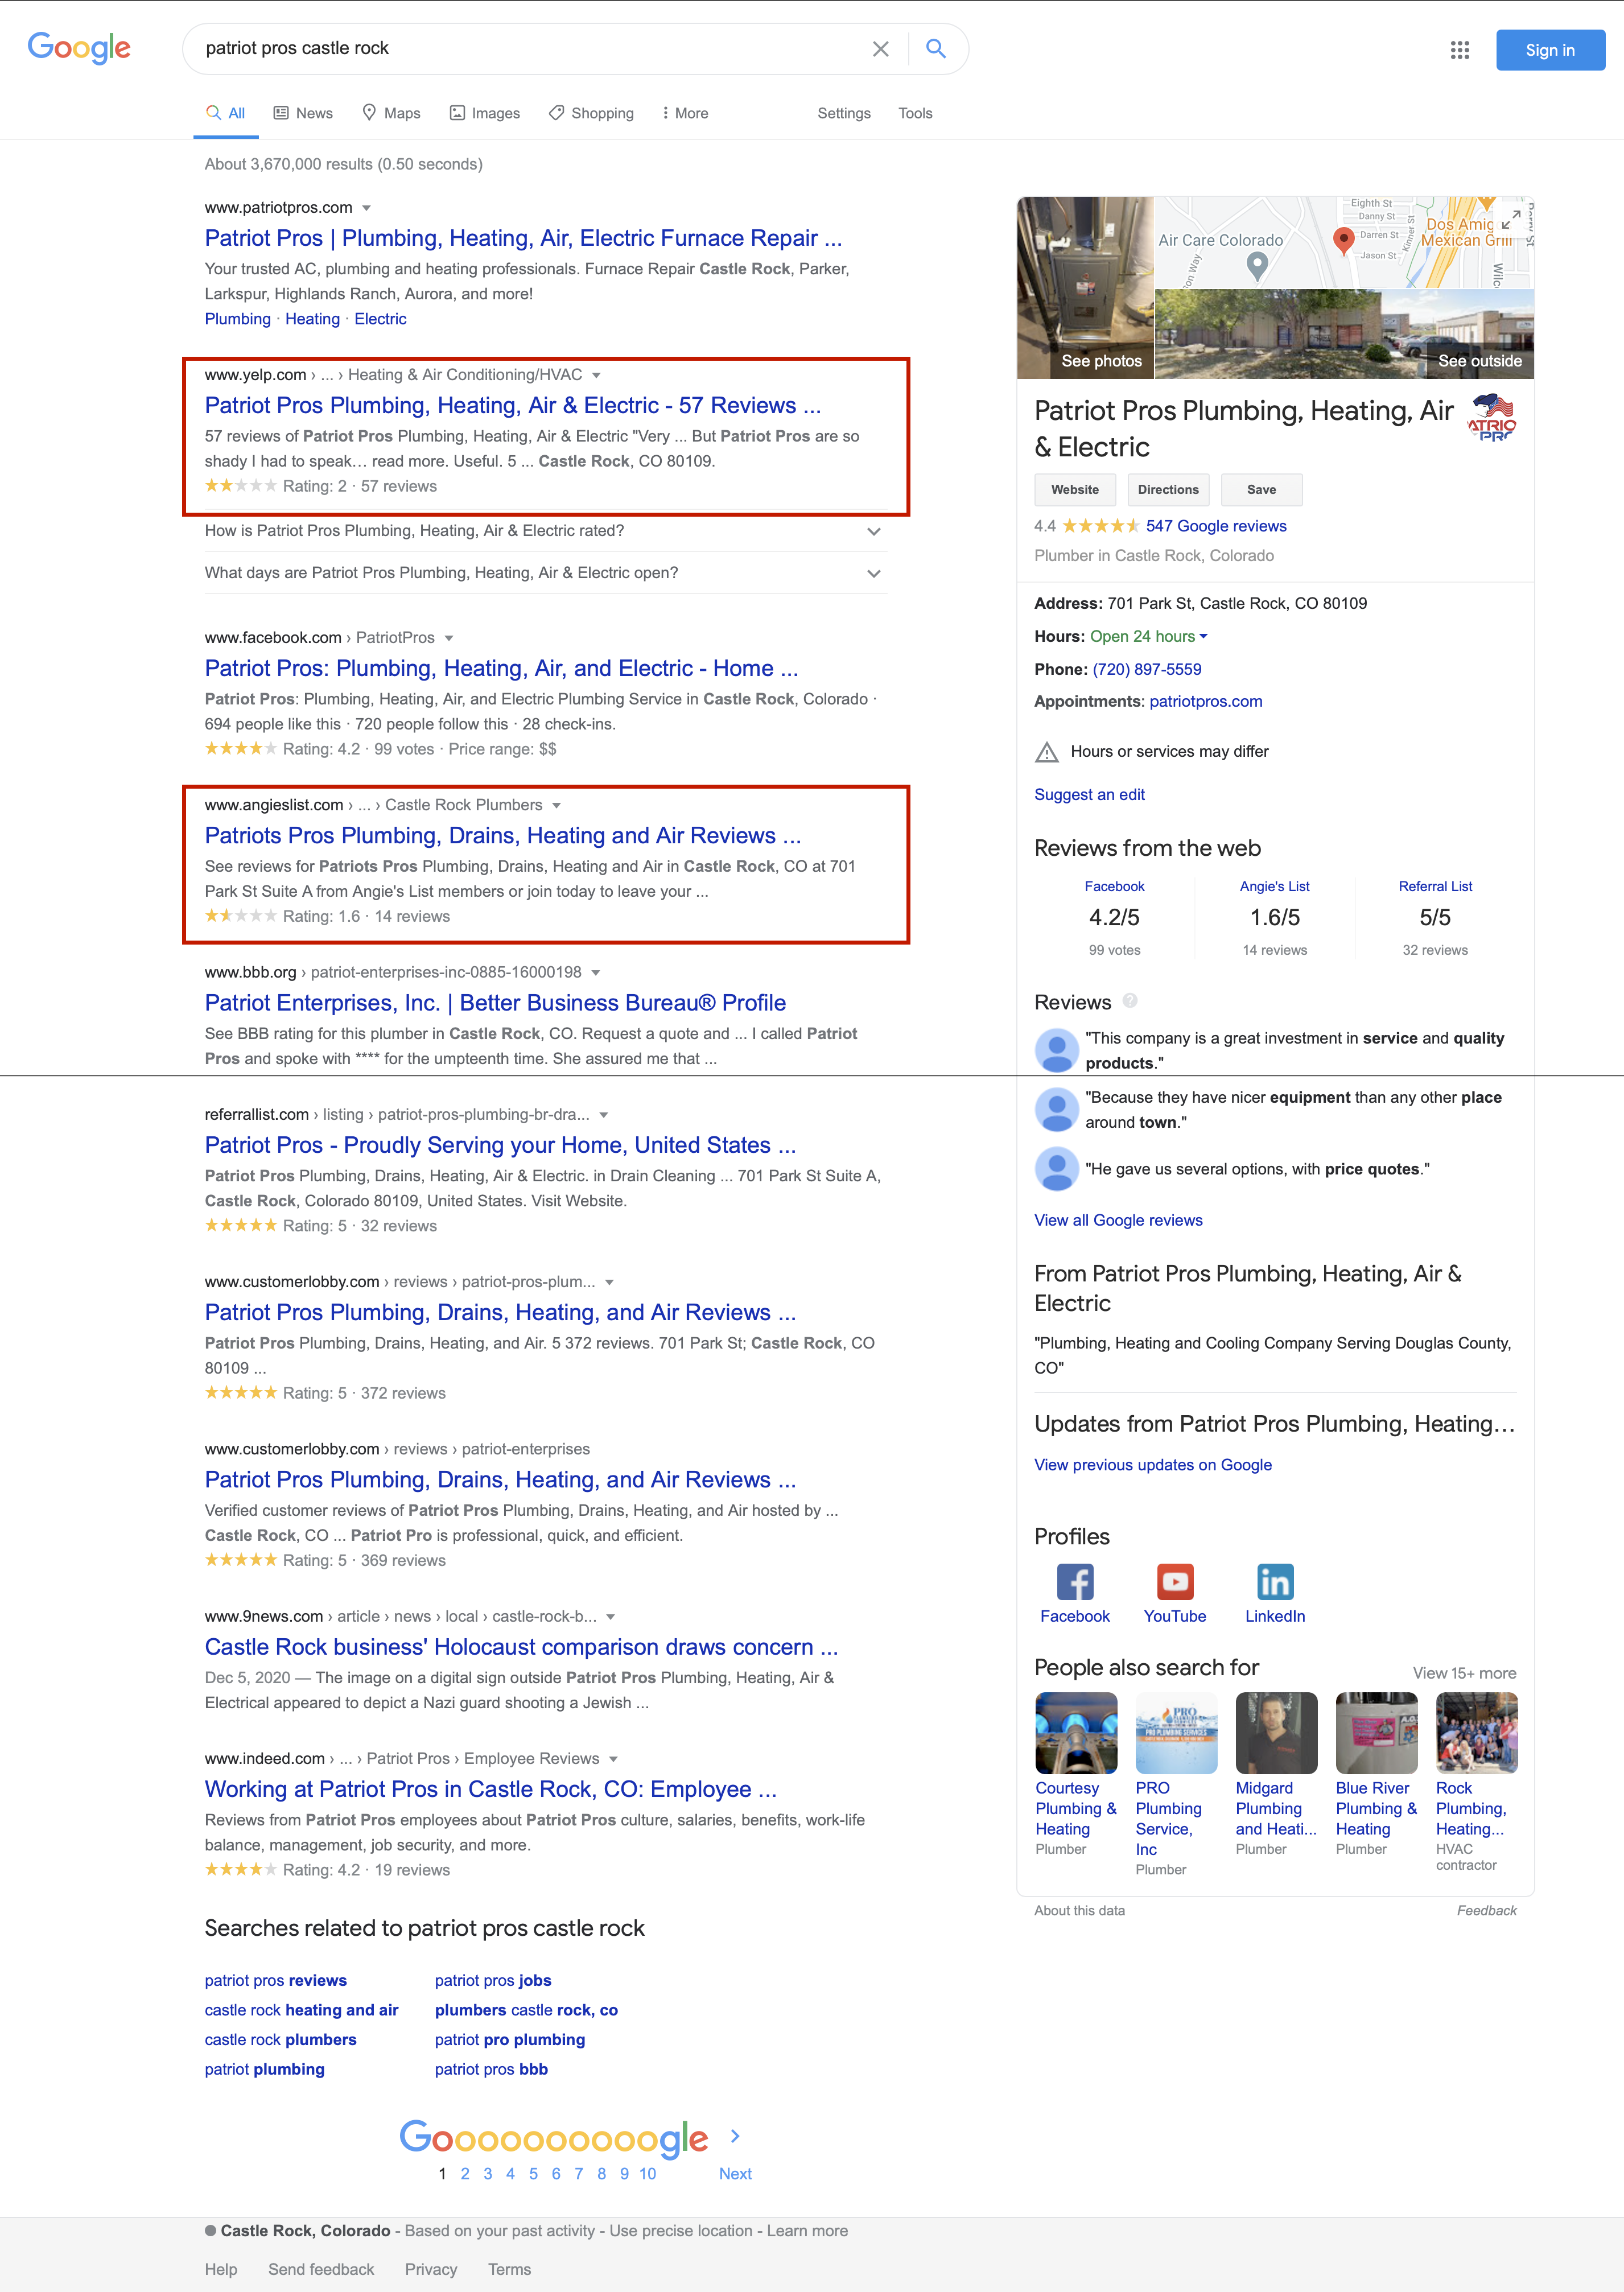Open the Google apps grid icon

click(1459, 50)
